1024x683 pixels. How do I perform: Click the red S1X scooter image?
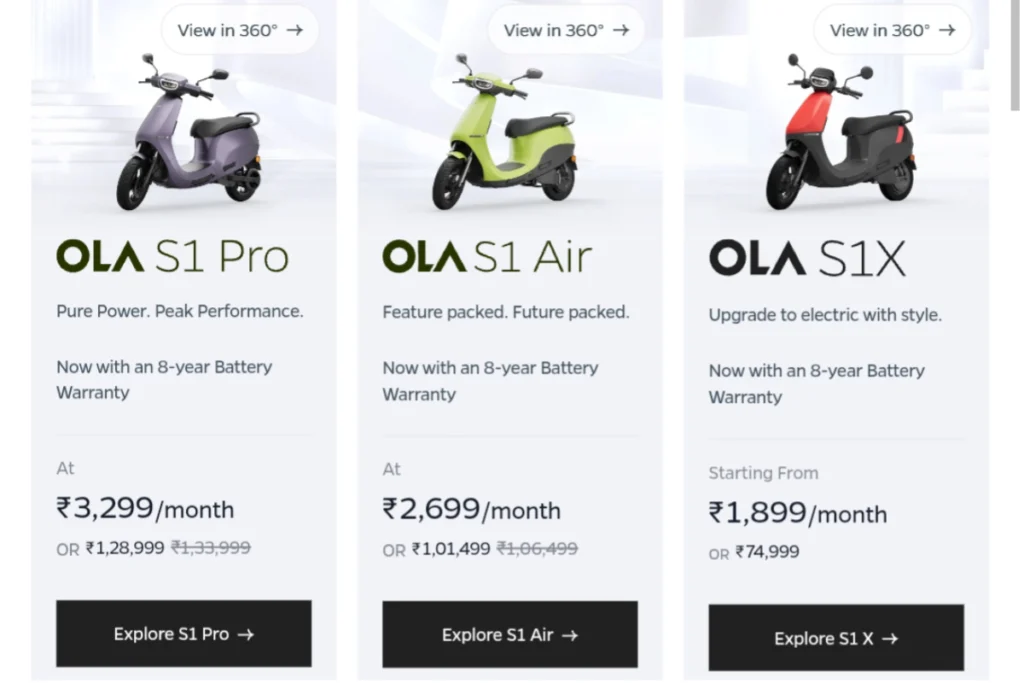pos(840,132)
